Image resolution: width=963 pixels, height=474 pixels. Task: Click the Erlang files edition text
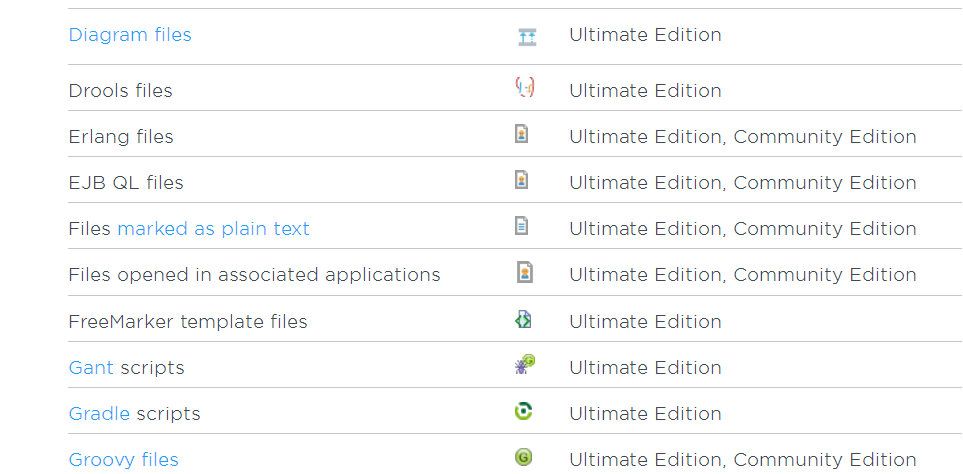point(743,137)
